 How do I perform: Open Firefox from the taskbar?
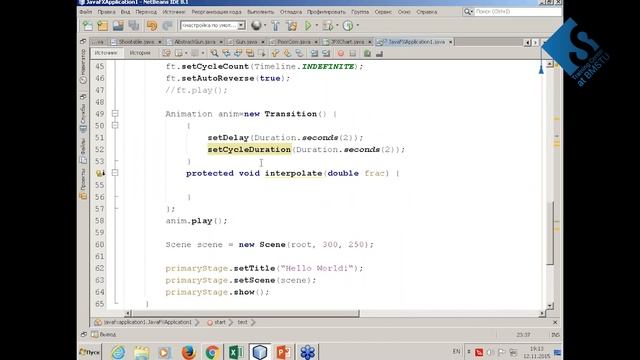pos(188,352)
